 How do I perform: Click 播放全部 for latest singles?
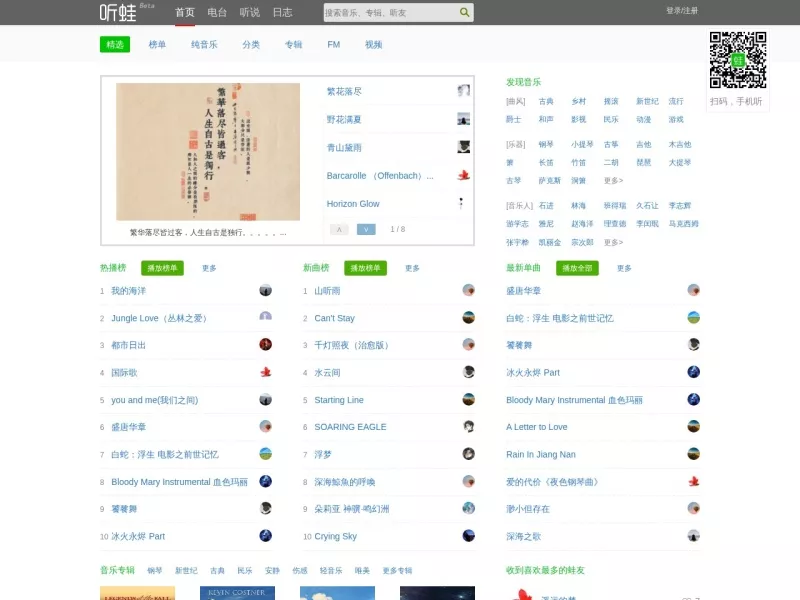coord(577,268)
